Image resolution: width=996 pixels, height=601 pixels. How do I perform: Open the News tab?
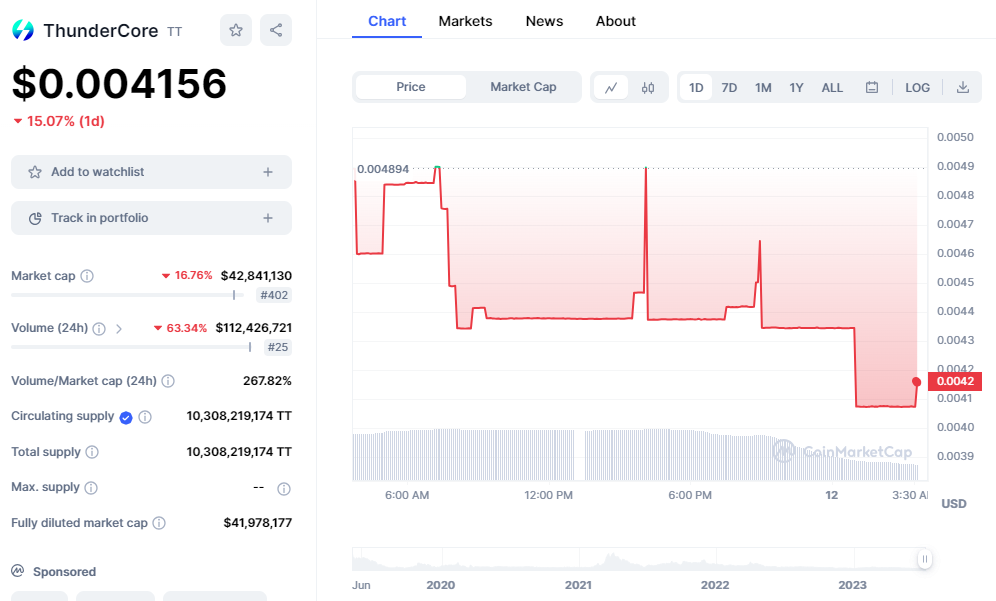[x=544, y=21]
